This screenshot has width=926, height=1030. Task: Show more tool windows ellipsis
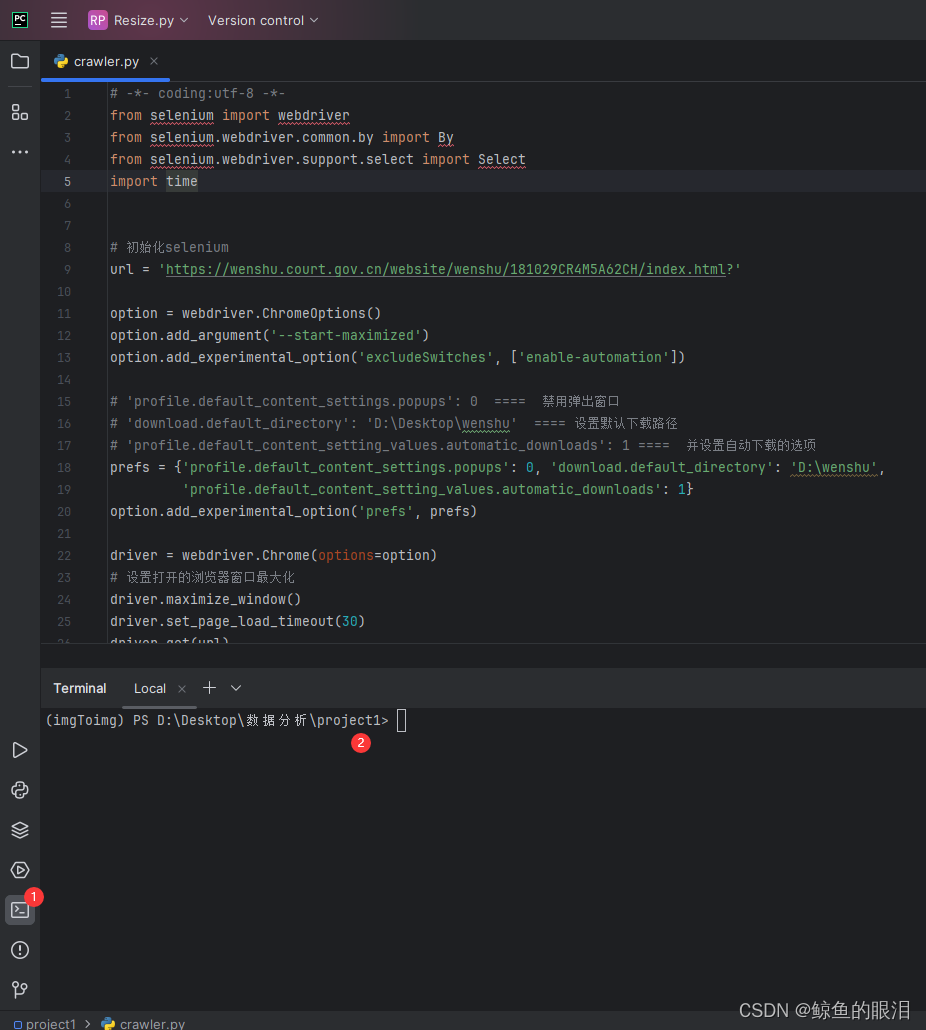point(20,152)
